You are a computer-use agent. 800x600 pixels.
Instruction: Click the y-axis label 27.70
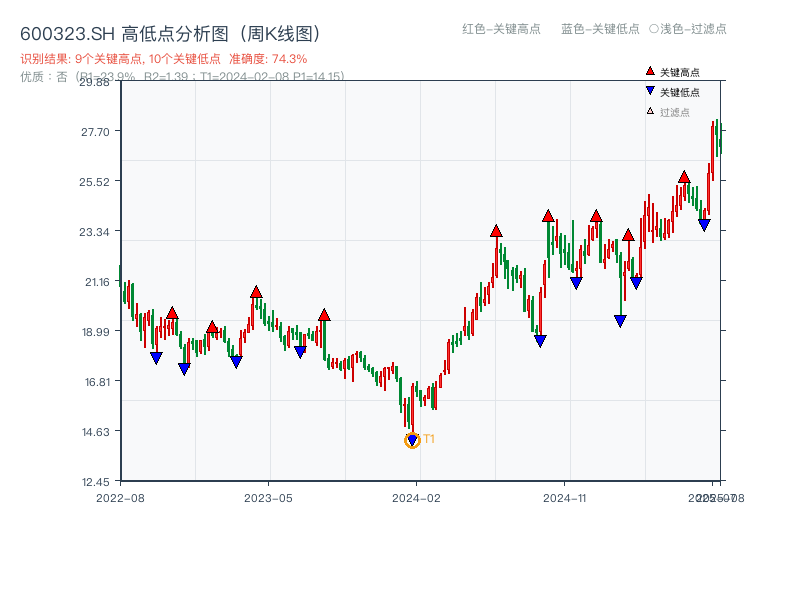[95, 132]
